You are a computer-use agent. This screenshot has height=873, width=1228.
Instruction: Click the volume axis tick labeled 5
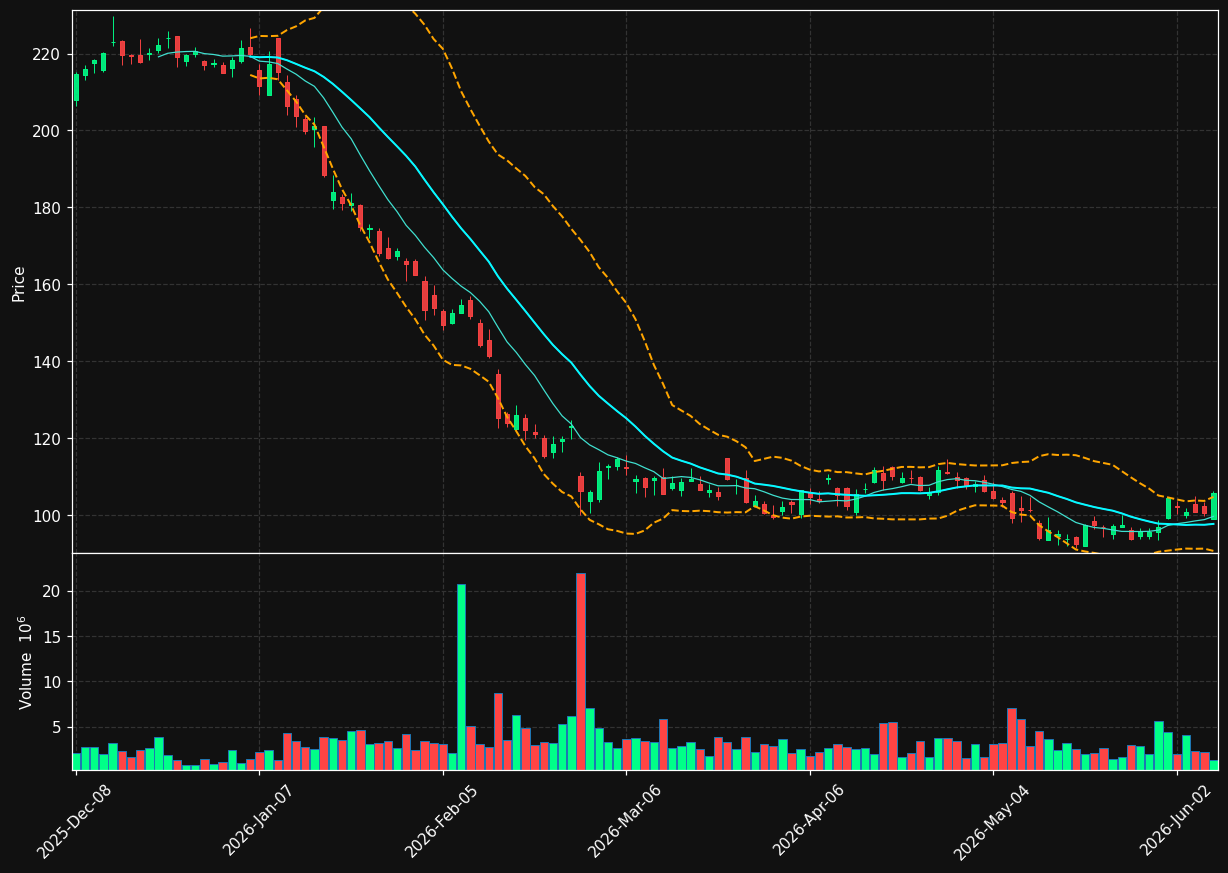click(56, 727)
